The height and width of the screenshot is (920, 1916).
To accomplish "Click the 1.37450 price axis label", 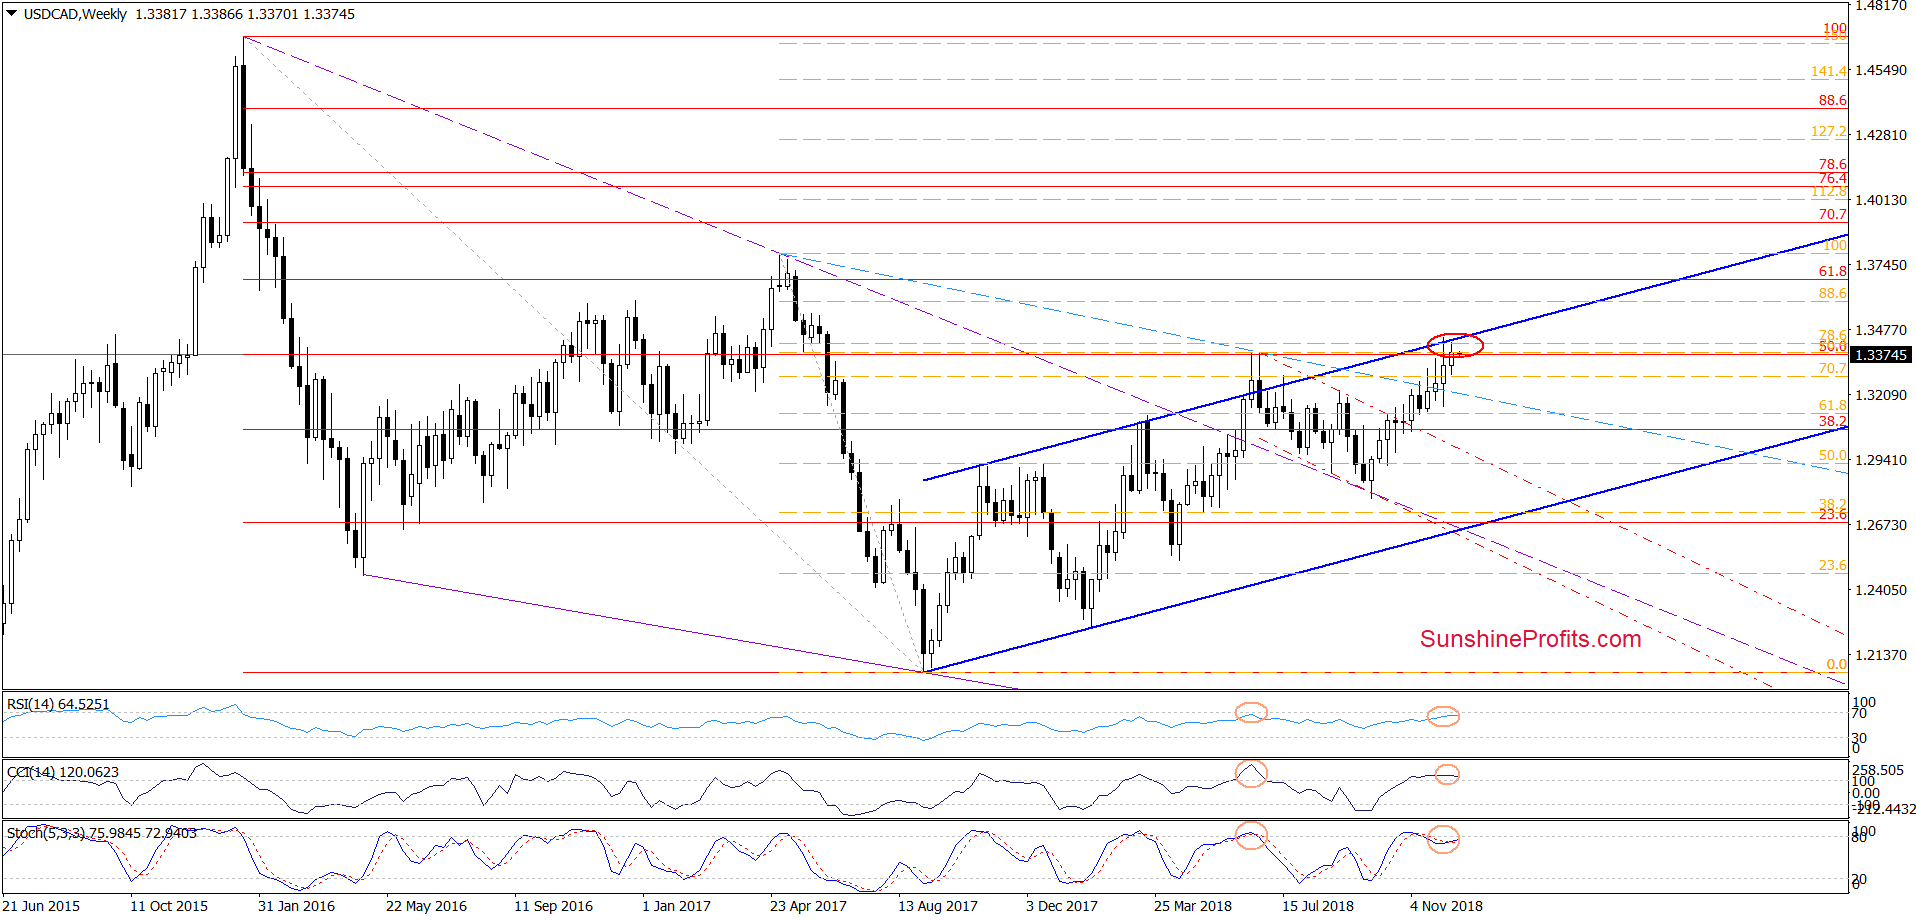I will [1881, 265].
